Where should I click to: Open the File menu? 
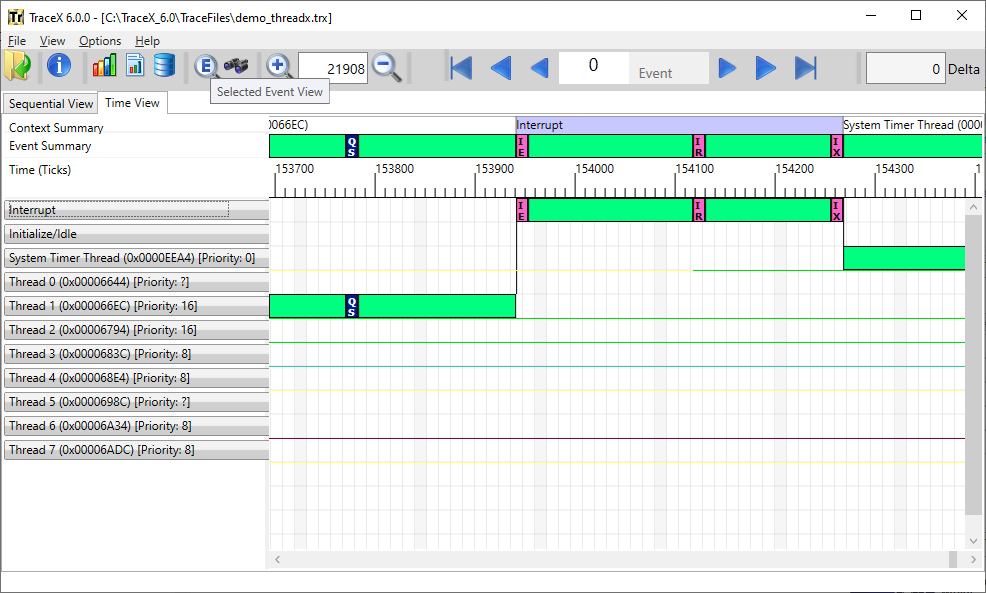[x=17, y=41]
